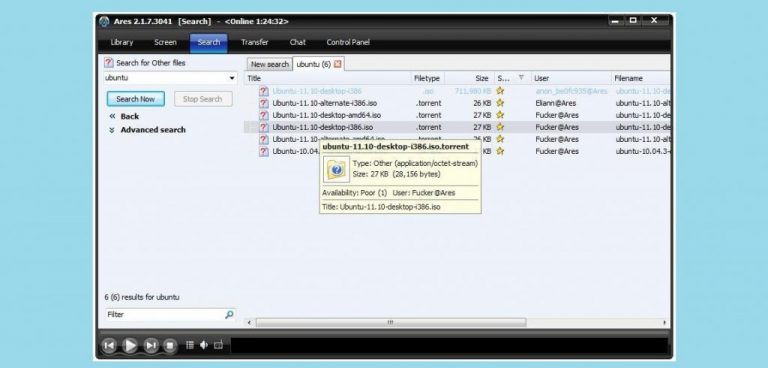Click into the Filter input field
The image size is (768, 368).
pyautogui.click(x=164, y=315)
